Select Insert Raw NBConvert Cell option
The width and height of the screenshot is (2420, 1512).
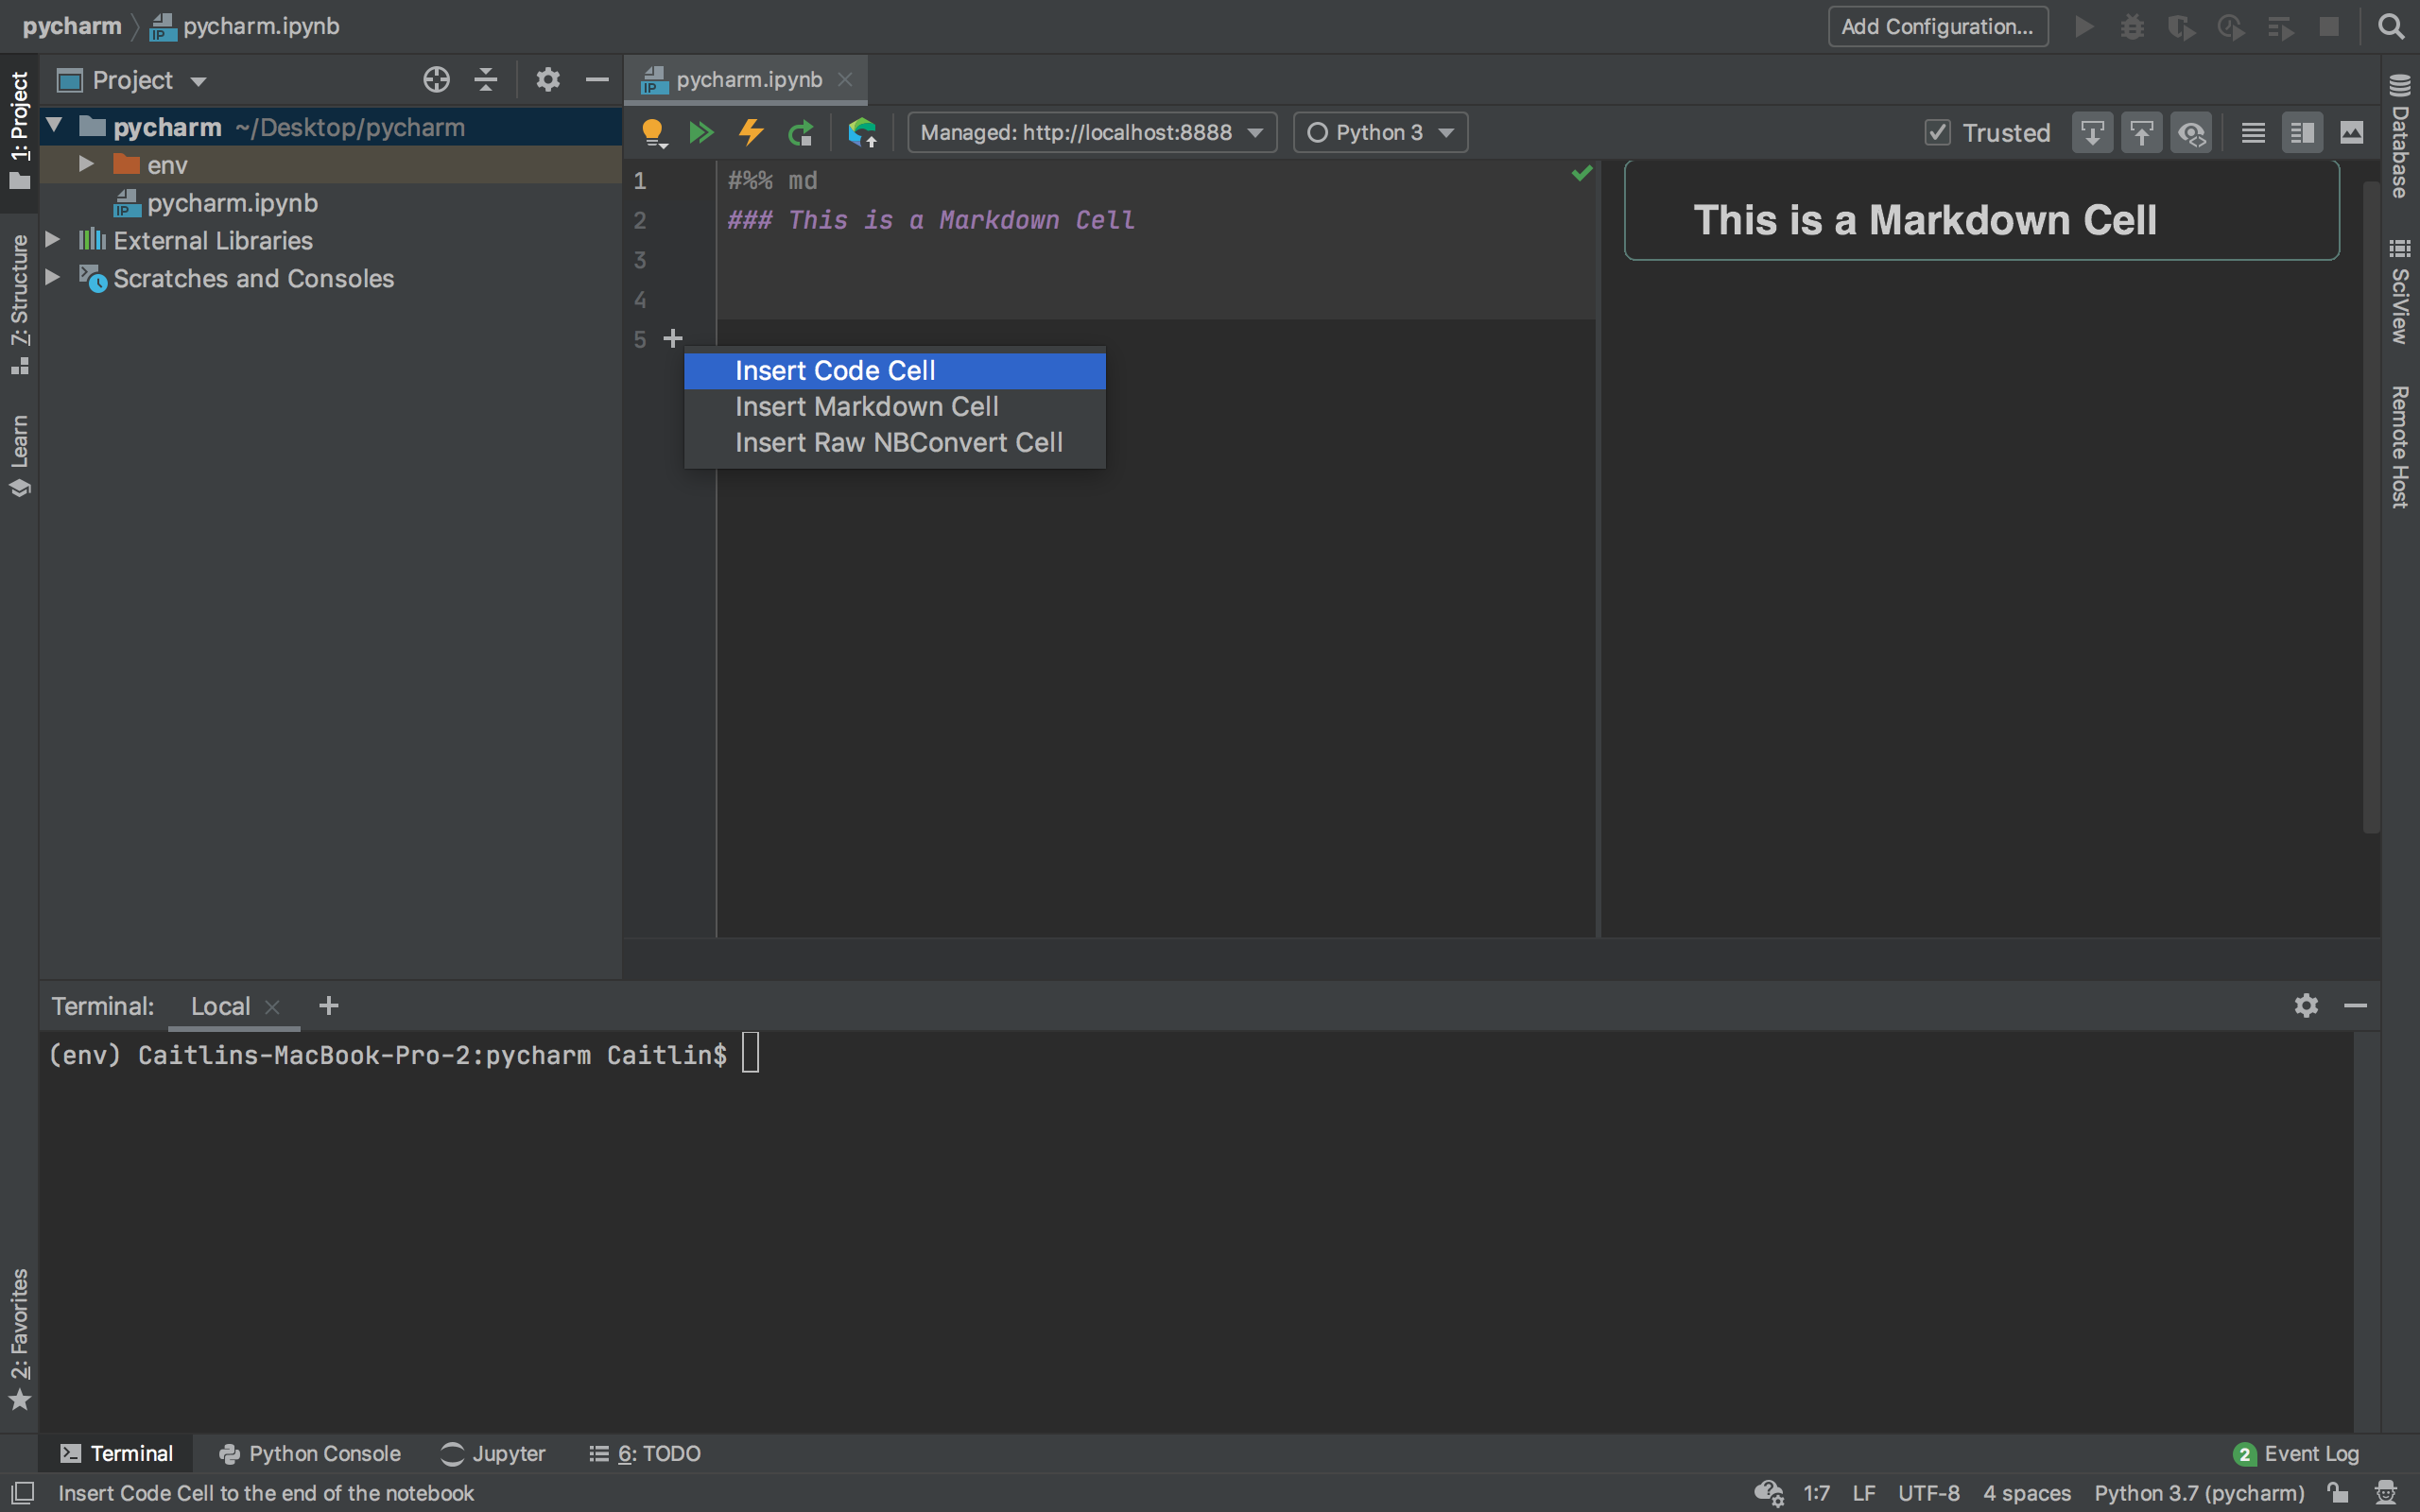point(899,440)
